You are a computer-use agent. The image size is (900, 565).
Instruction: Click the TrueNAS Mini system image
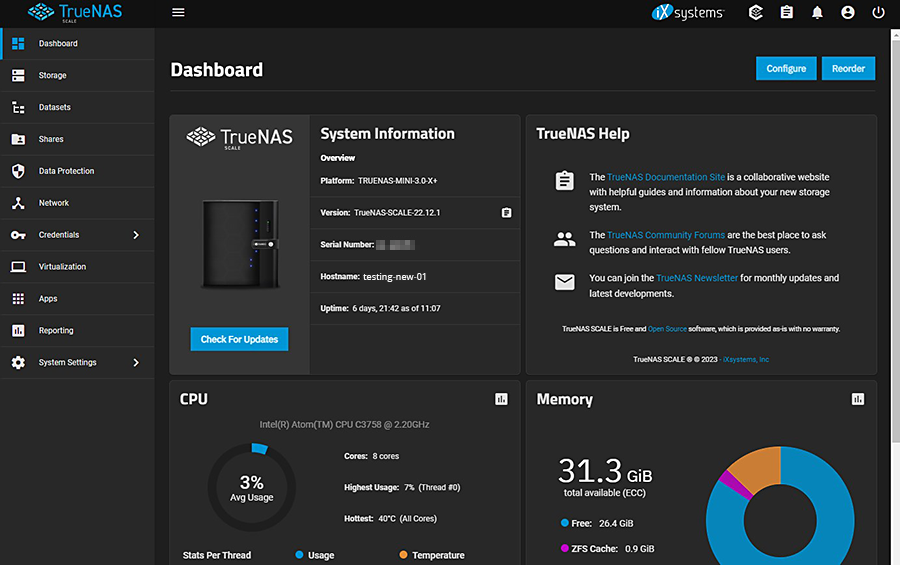tap(240, 244)
